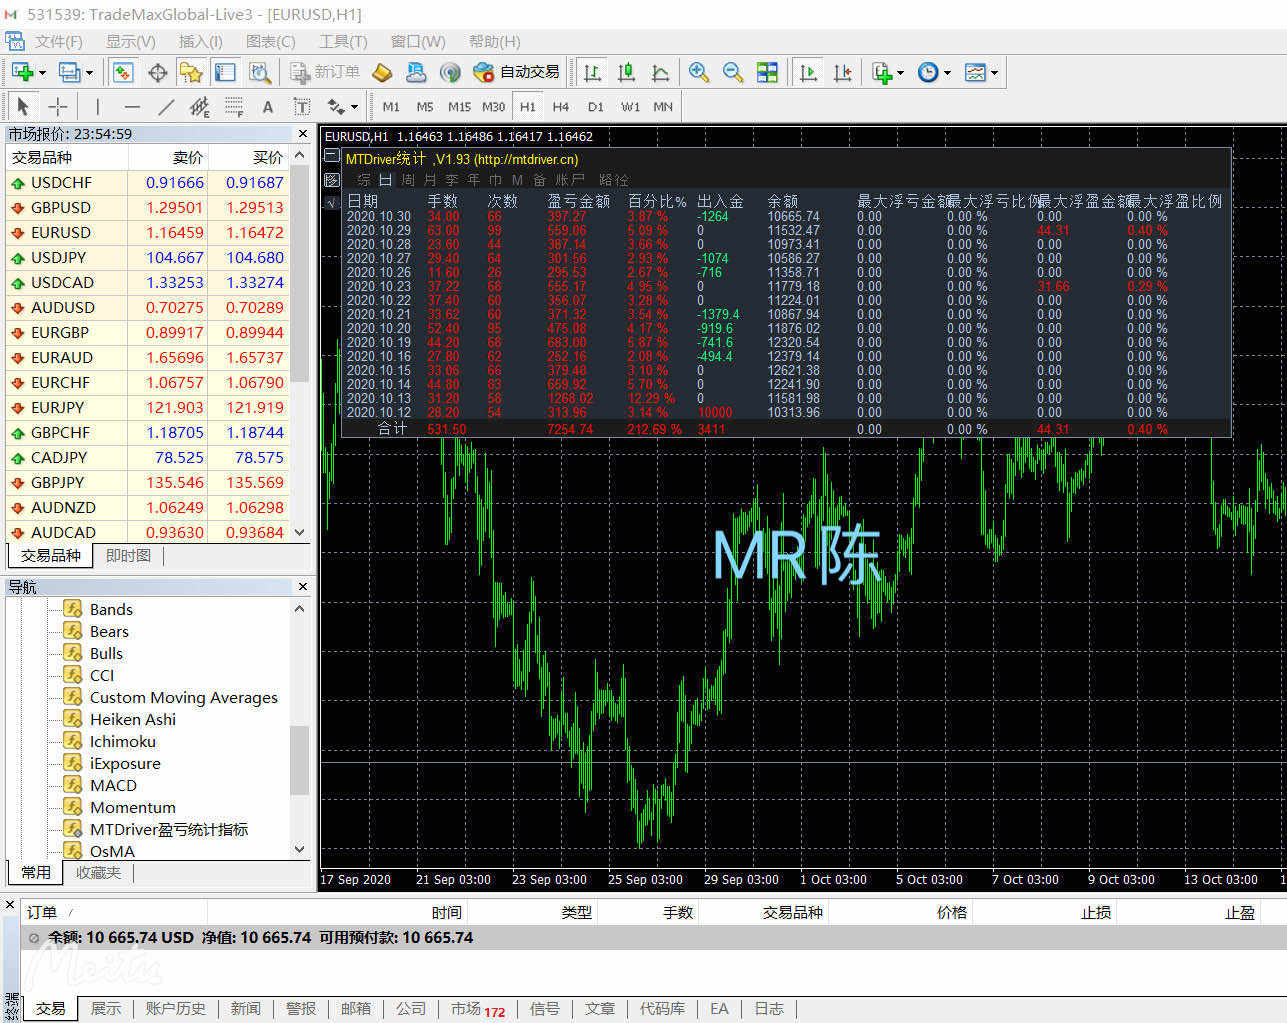Select the trendline drawing tool

coord(166,106)
